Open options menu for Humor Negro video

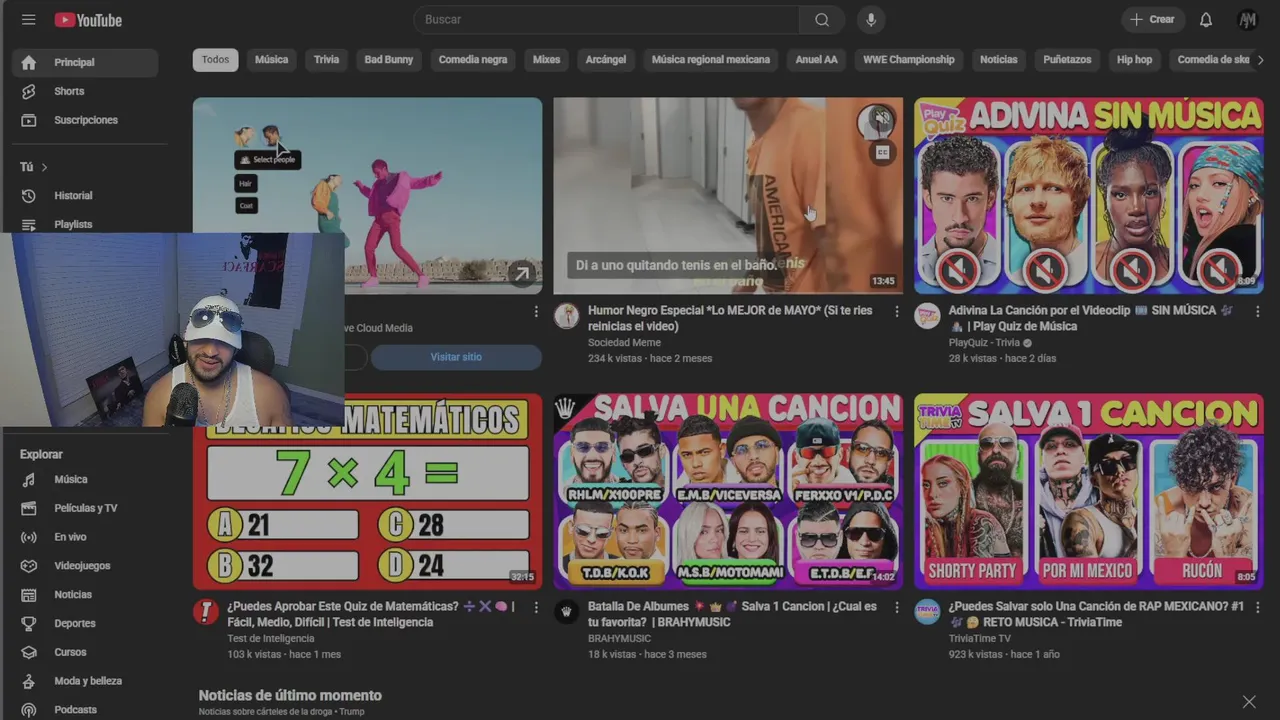tap(897, 312)
